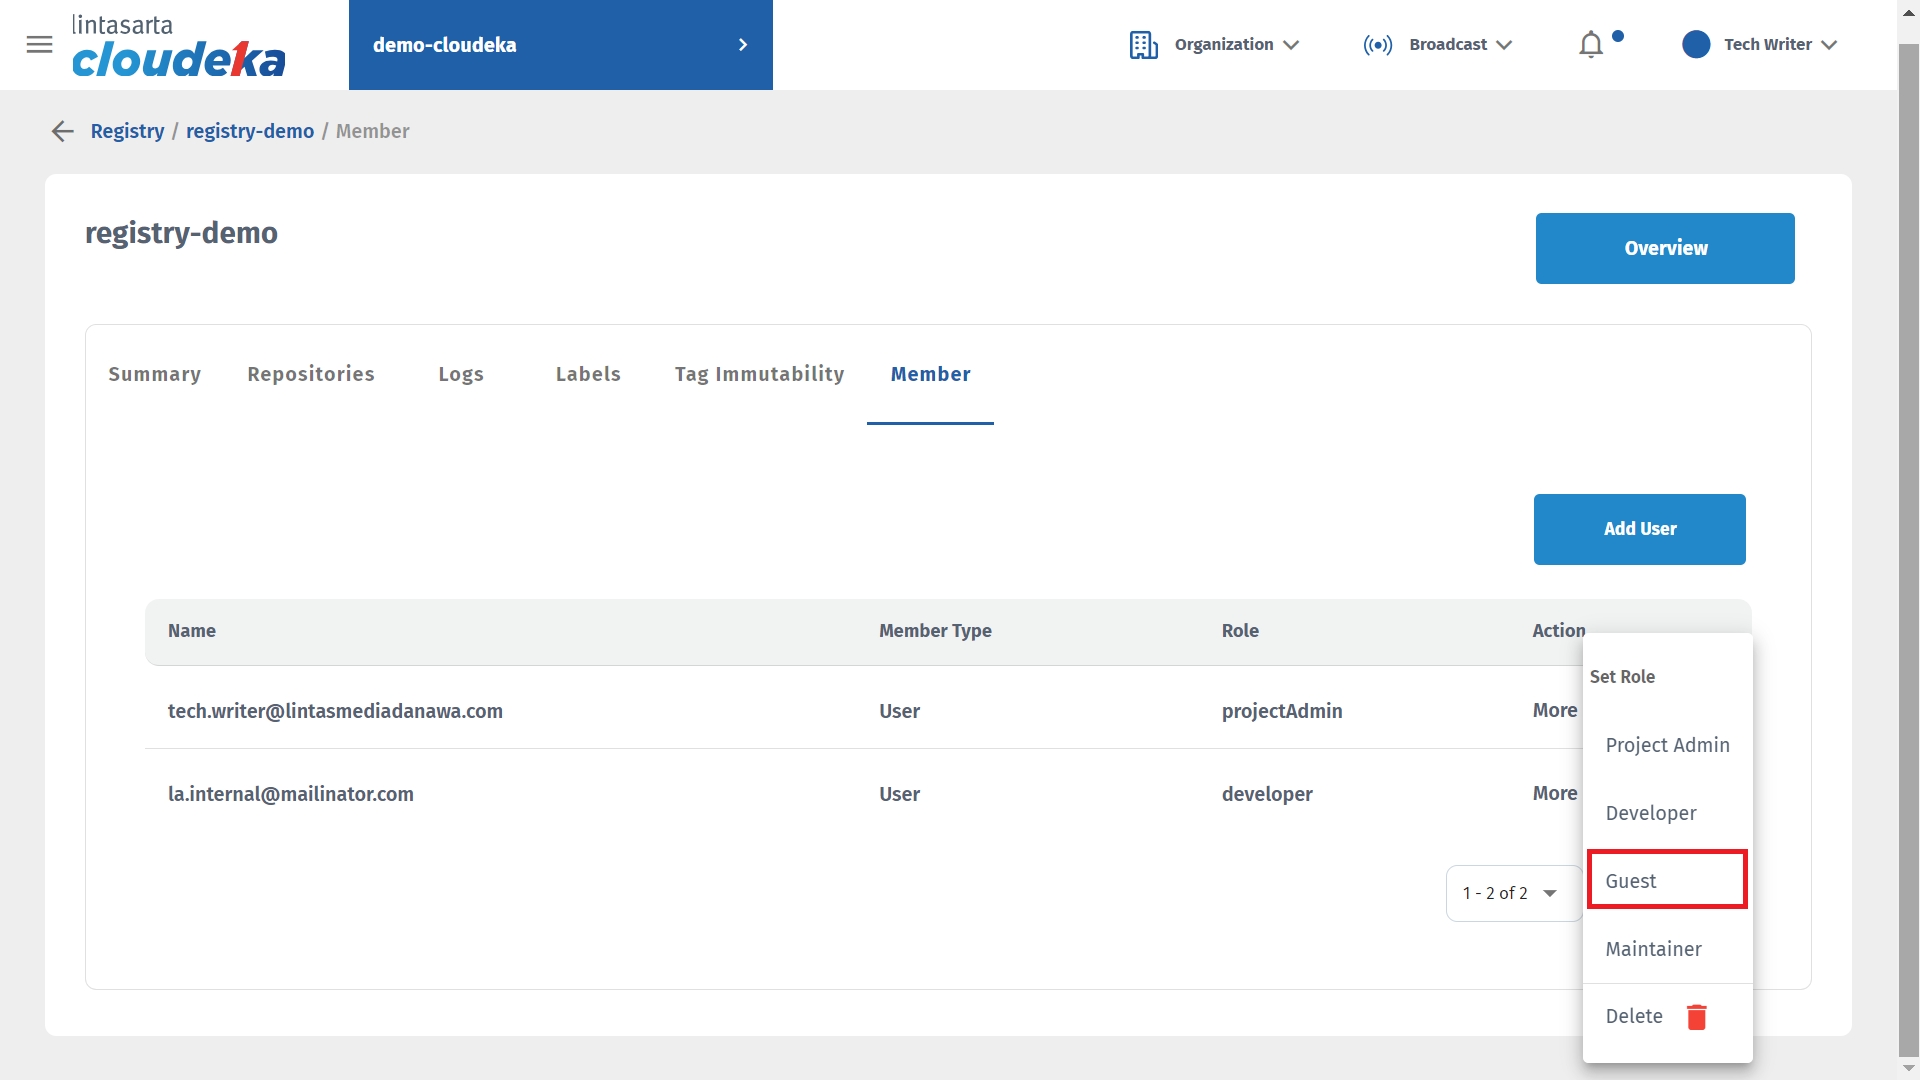Open the 1 - 2 of 2 pagination dropdown
This screenshot has width=1920, height=1080.
[x=1512, y=893]
